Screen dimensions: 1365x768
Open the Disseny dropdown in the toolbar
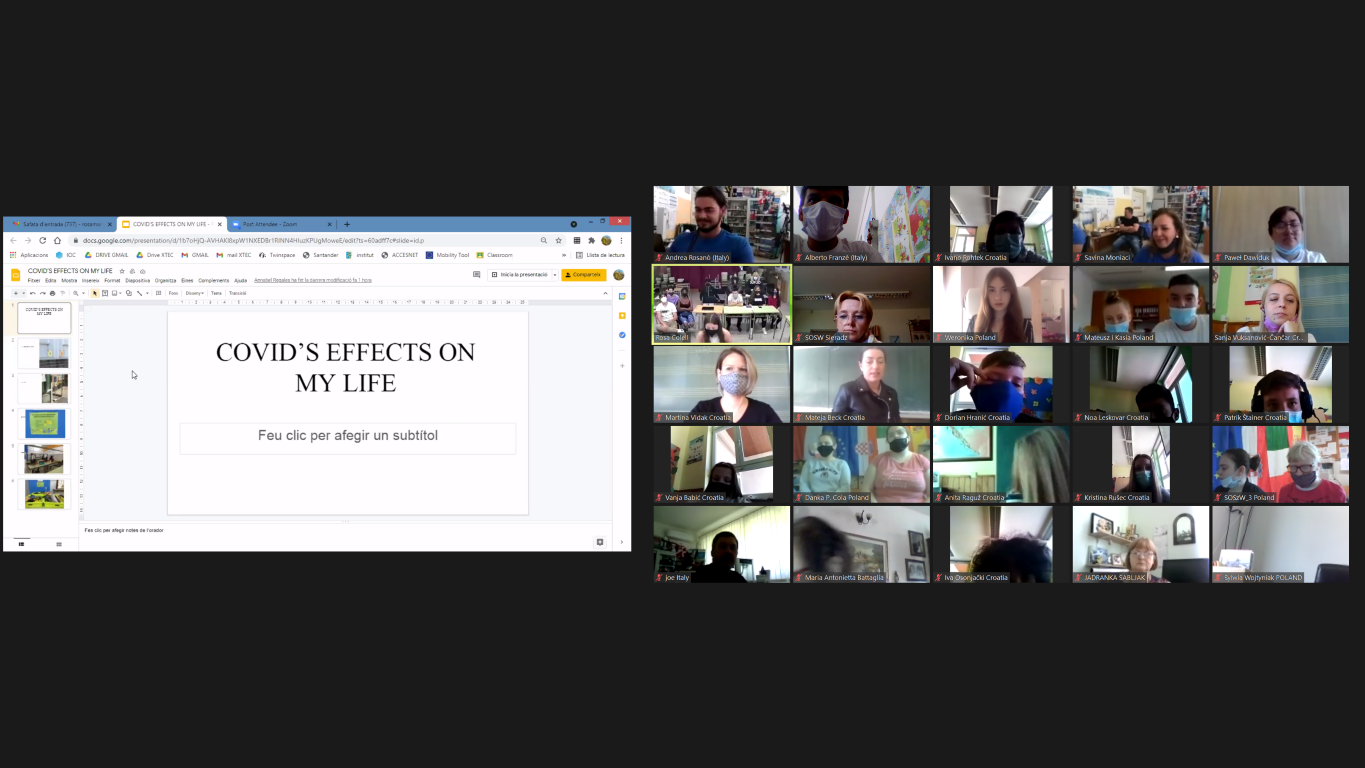(x=194, y=293)
